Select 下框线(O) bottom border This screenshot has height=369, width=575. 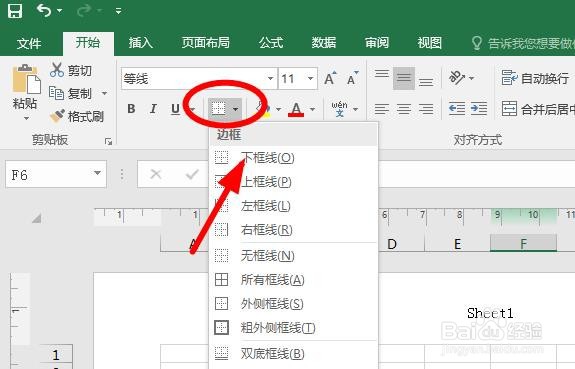click(293, 158)
